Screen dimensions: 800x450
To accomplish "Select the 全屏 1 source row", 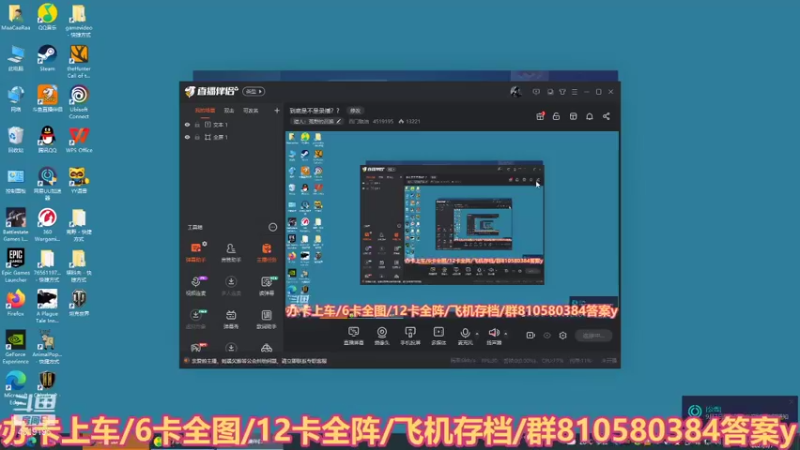I will click(x=232, y=137).
